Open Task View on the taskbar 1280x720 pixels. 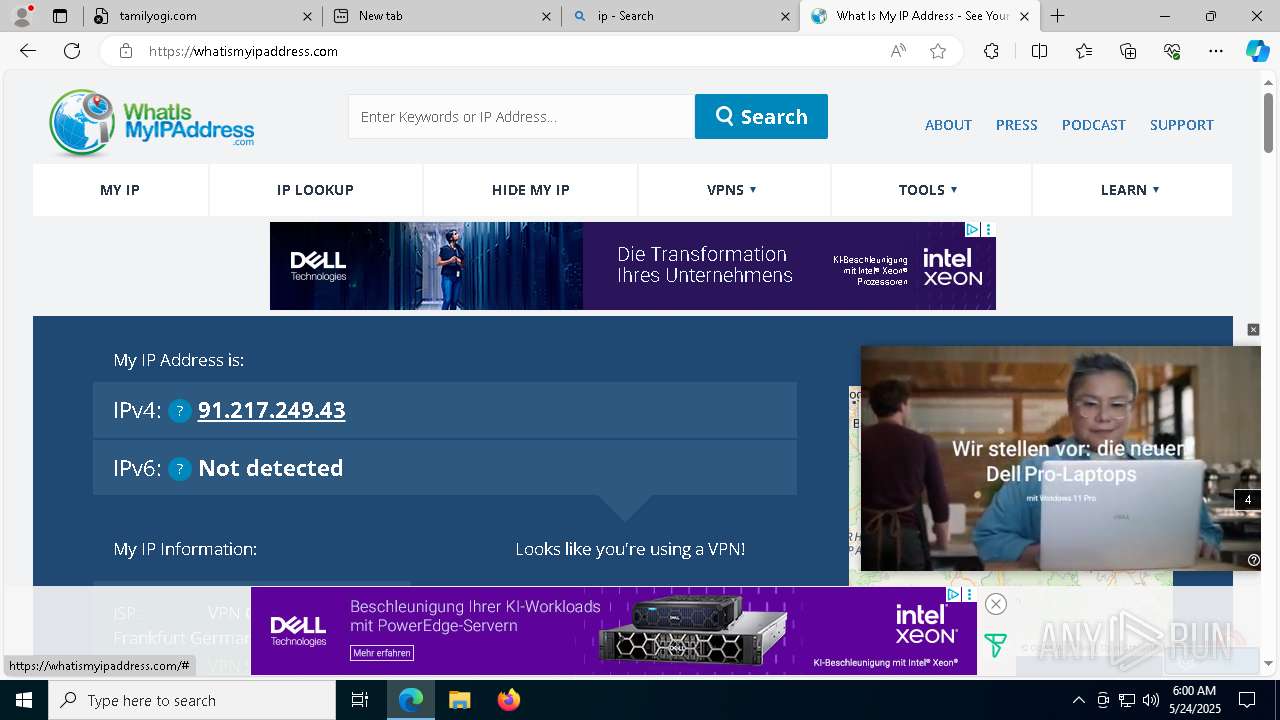(x=360, y=700)
